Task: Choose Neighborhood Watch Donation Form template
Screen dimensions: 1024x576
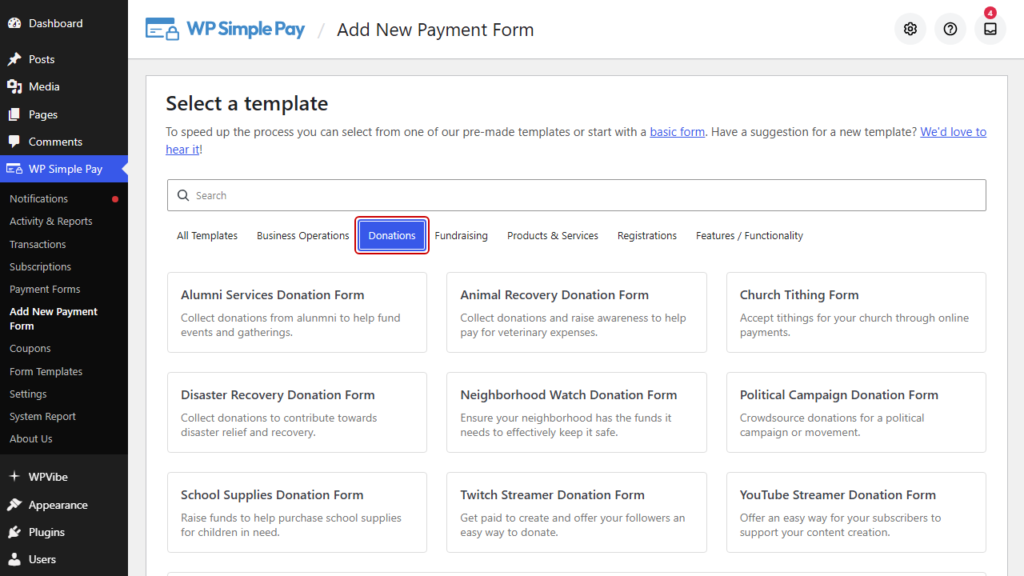Action: coord(577,413)
